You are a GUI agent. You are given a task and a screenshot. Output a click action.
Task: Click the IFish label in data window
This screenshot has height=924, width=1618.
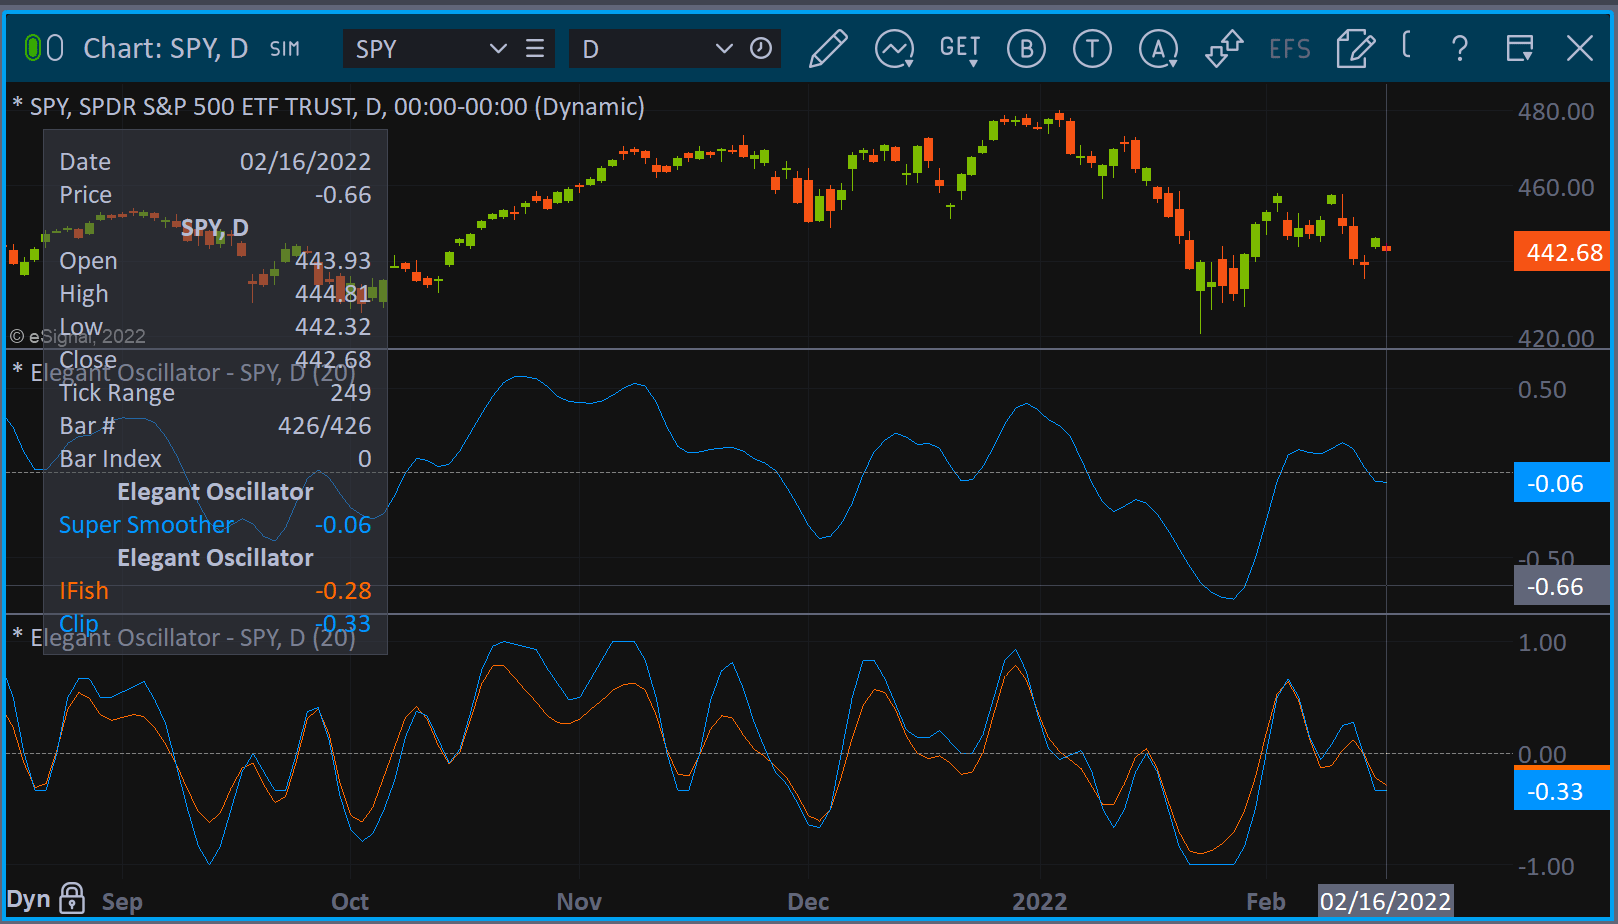[x=84, y=591]
